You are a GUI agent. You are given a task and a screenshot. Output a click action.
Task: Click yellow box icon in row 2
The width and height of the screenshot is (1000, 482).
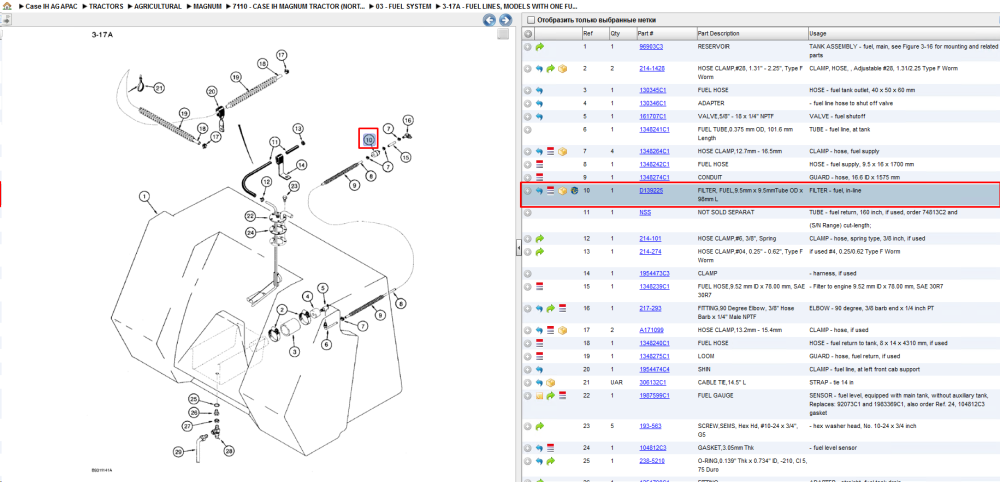click(562, 68)
